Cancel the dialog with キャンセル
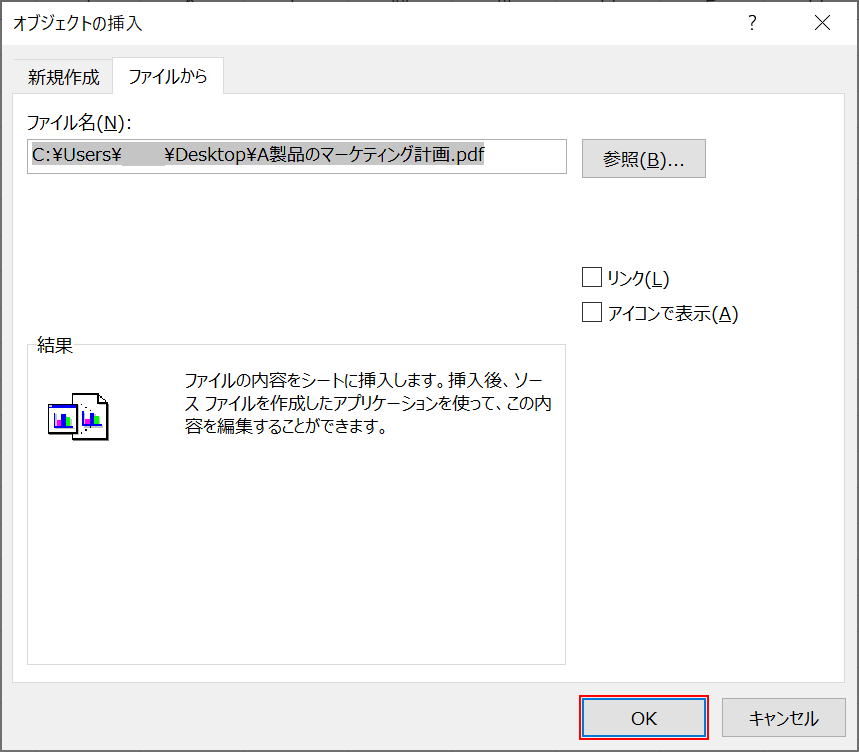This screenshot has width=859, height=752. [x=784, y=717]
